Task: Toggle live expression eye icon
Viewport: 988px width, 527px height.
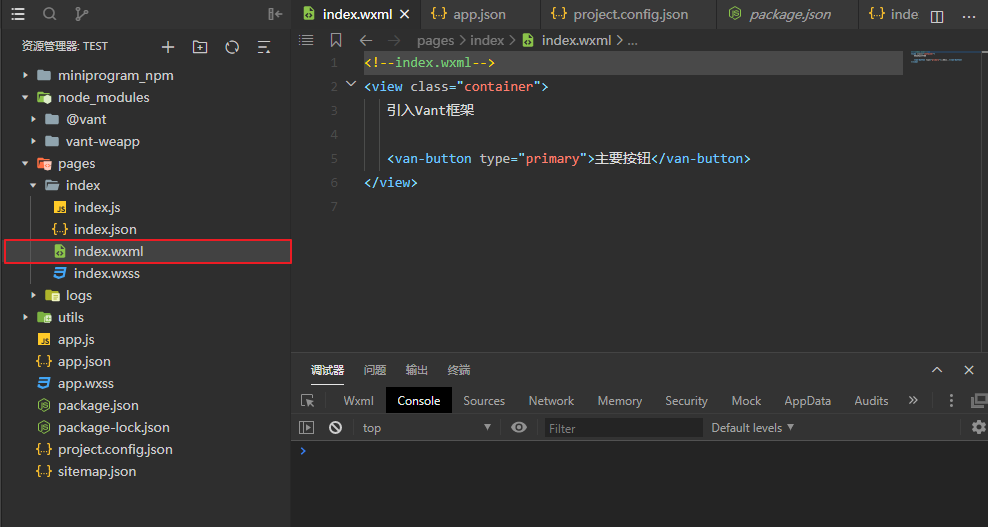Action: pyautogui.click(x=518, y=427)
